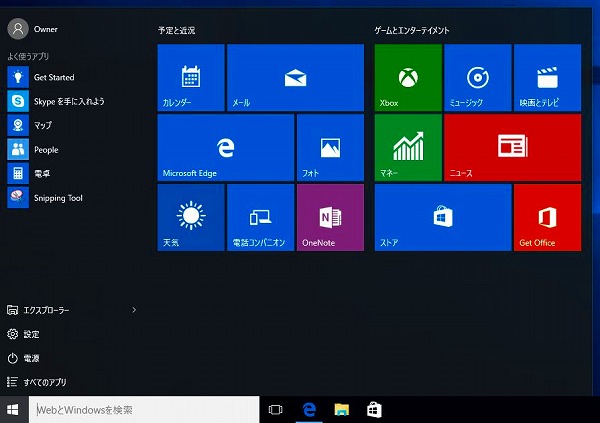Launch the Calculator (電卓) app entry

point(73,174)
